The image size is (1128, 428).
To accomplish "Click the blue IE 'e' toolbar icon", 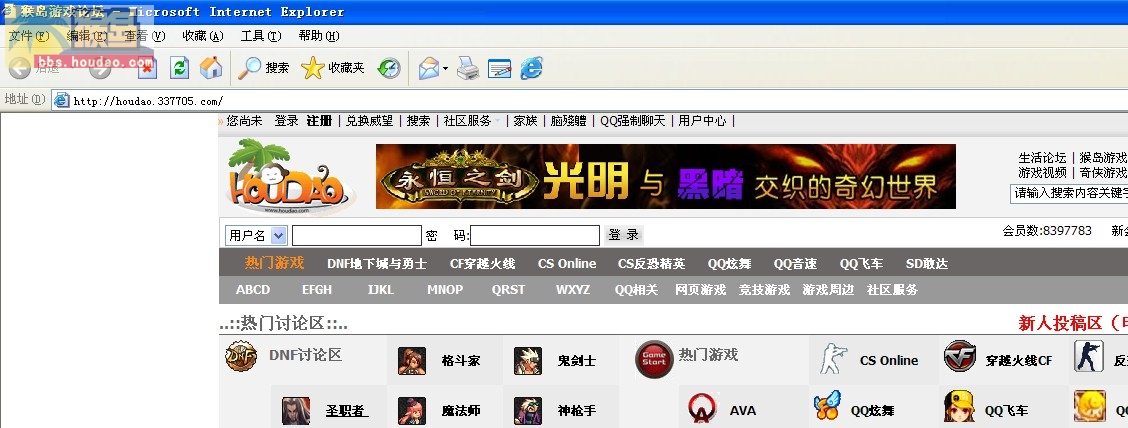I will coord(531,68).
